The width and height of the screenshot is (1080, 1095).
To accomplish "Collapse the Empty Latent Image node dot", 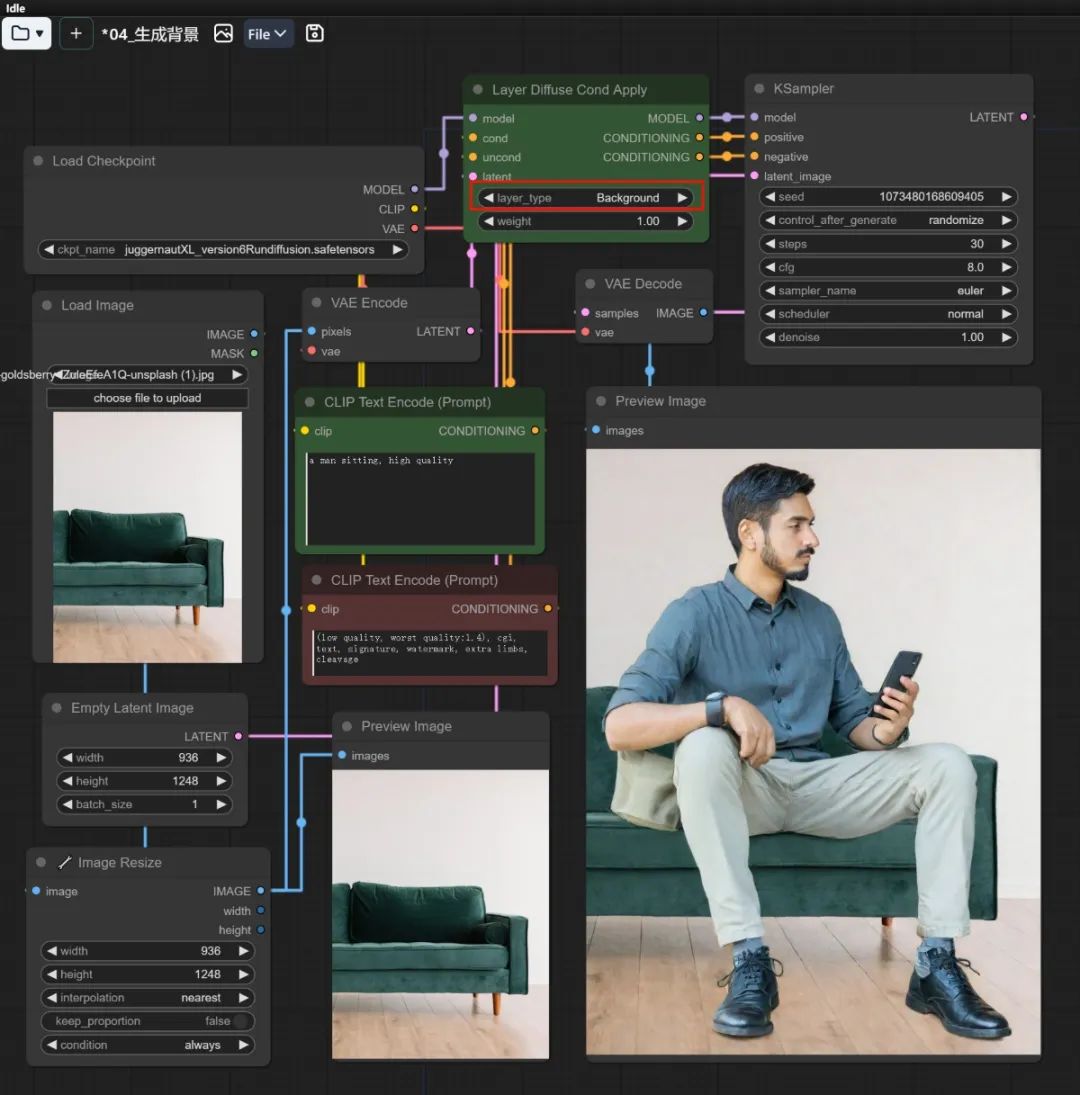I will [57, 707].
